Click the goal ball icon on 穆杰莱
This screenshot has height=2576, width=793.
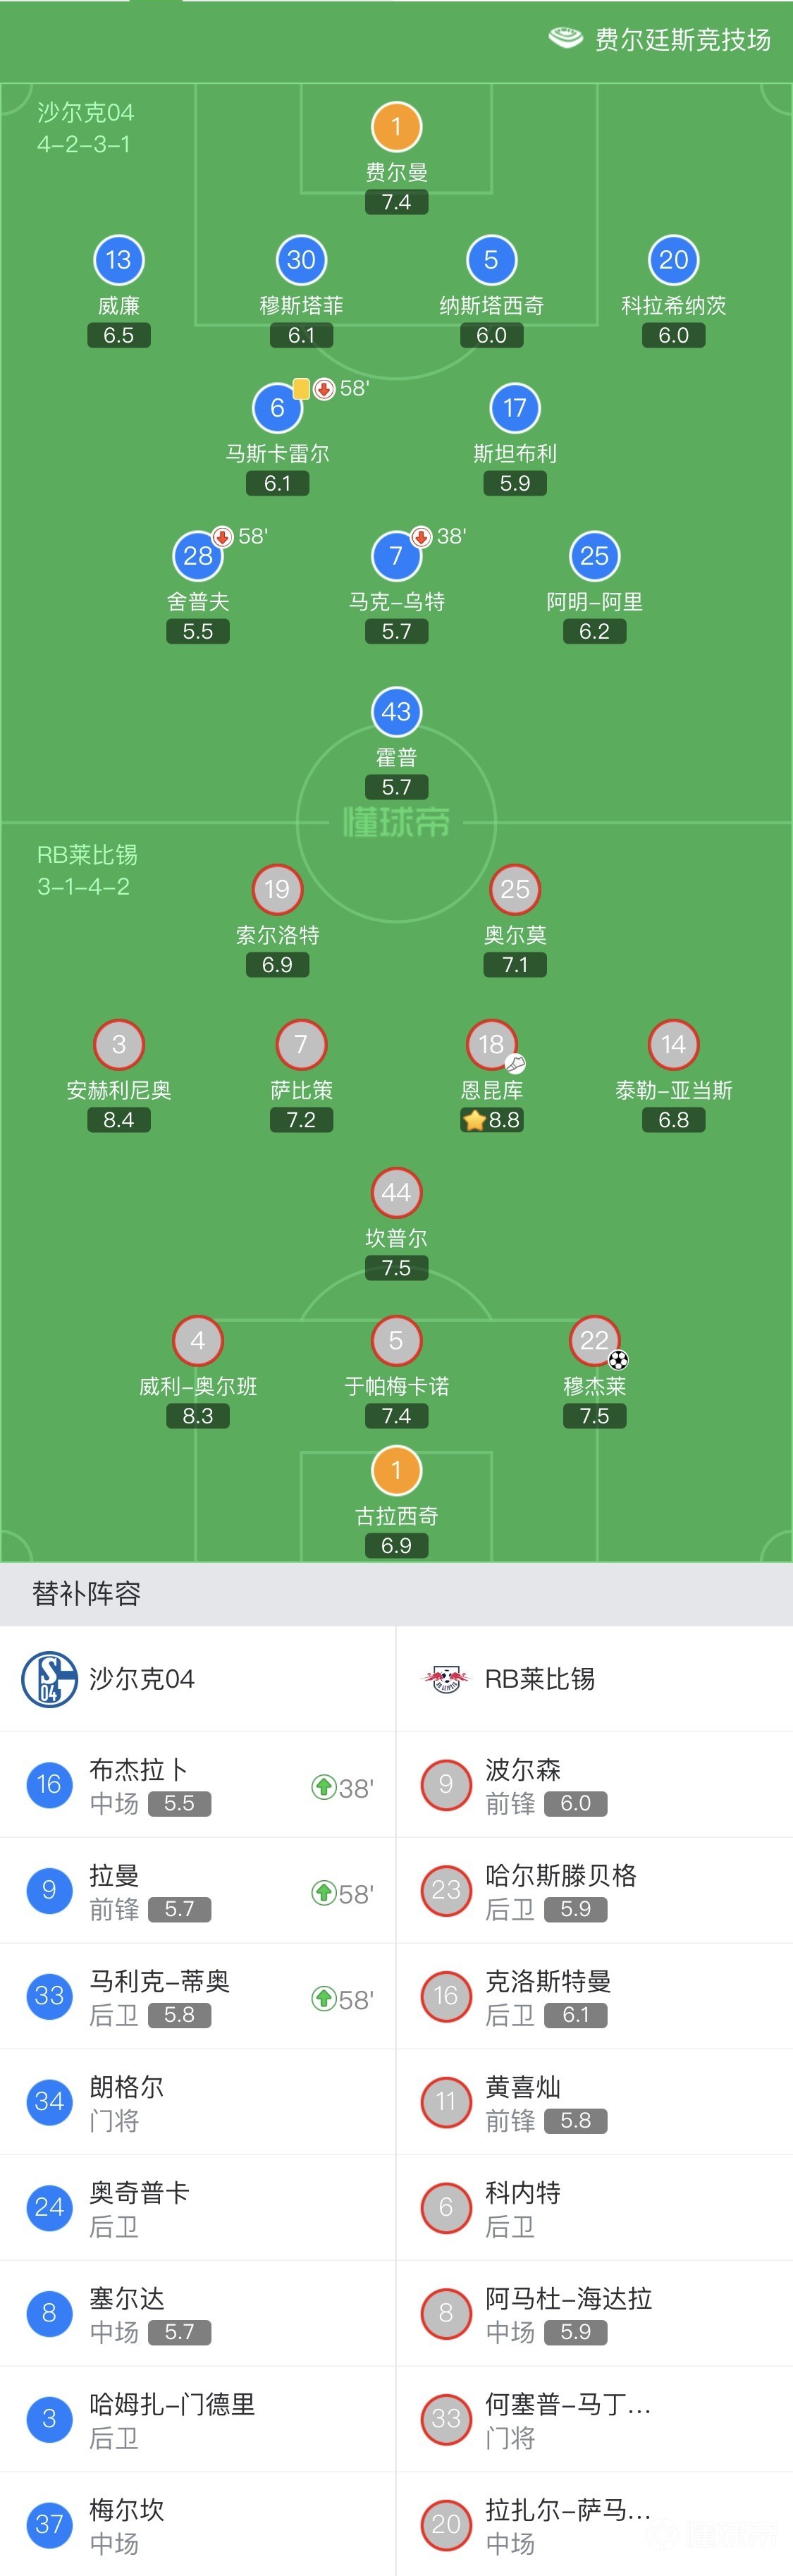[619, 1360]
